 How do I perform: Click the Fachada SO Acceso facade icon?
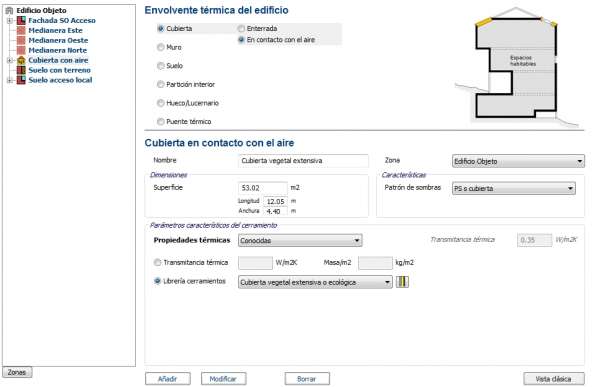click(x=21, y=20)
